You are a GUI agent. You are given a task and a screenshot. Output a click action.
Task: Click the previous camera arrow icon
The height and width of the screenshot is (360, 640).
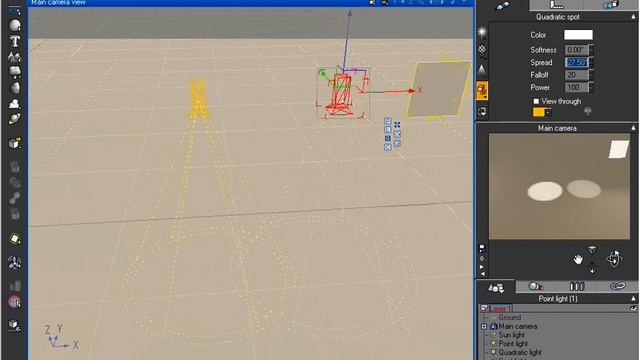pos(482,274)
